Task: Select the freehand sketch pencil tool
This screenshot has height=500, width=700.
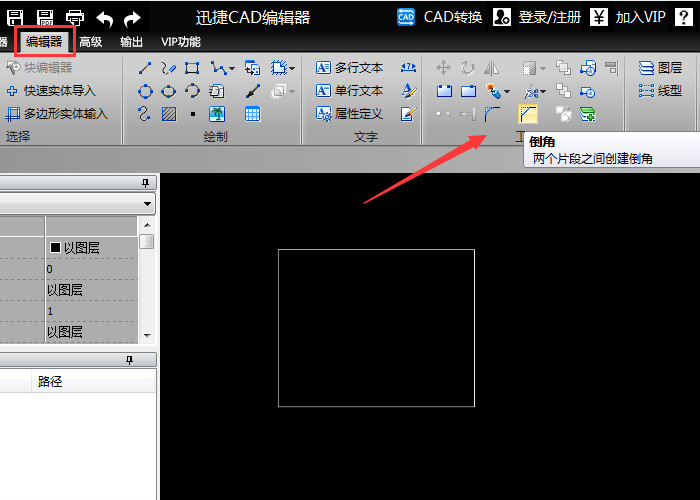Action: pyautogui.click(x=168, y=68)
